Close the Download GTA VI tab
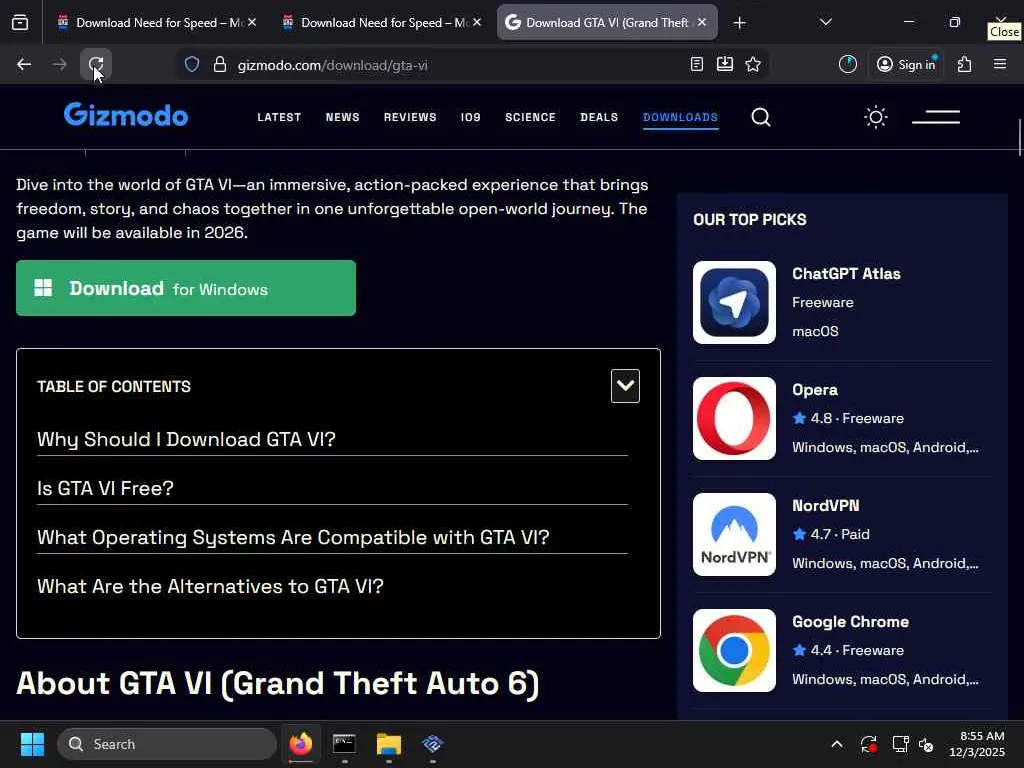This screenshot has width=1024, height=768. click(x=702, y=22)
